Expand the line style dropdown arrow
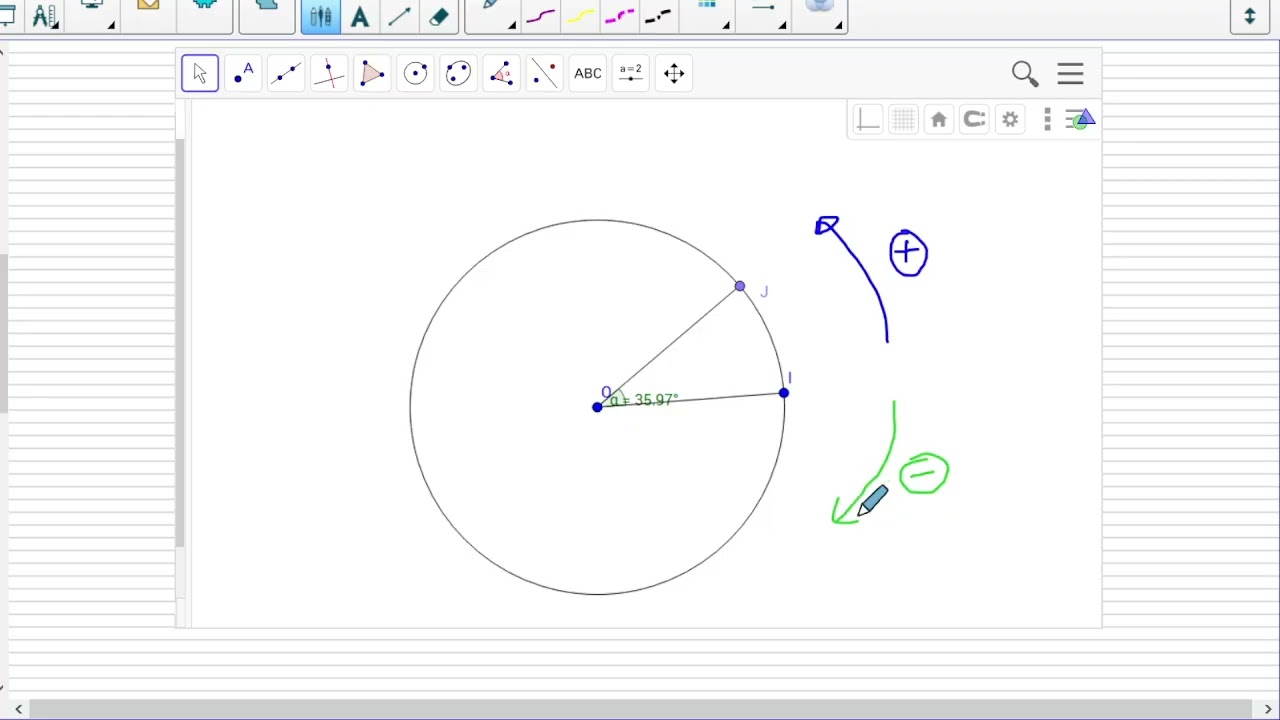 [x=782, y=25]
